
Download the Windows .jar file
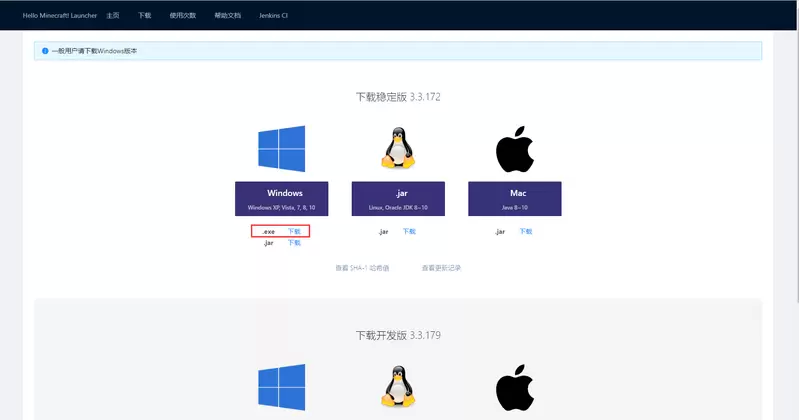(294, 243)
